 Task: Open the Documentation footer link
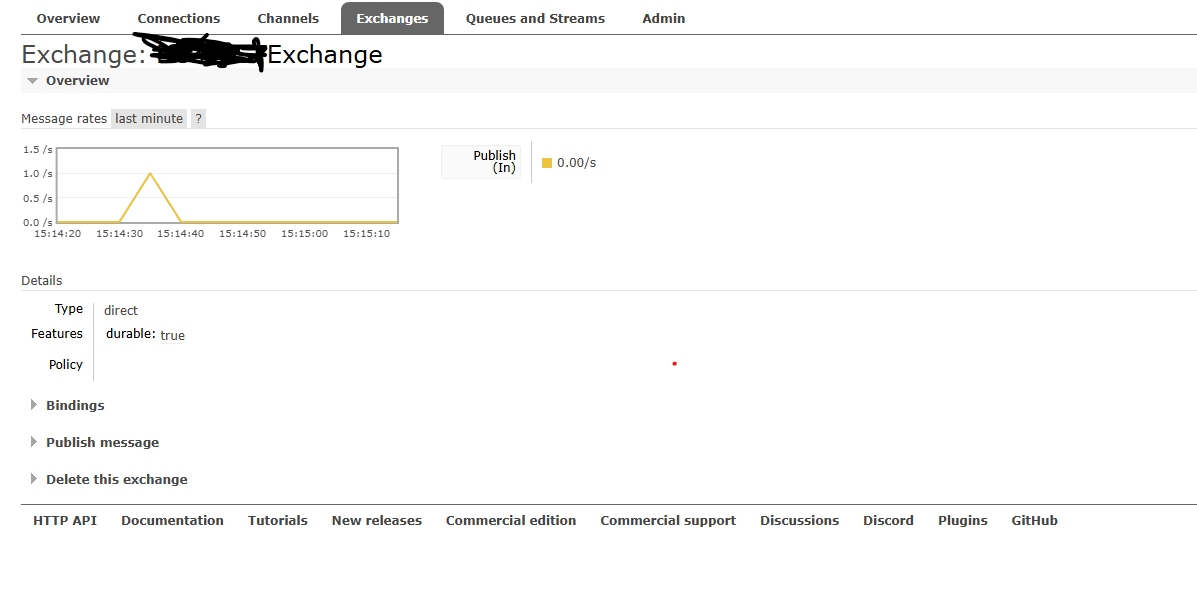tap(172, 520)
